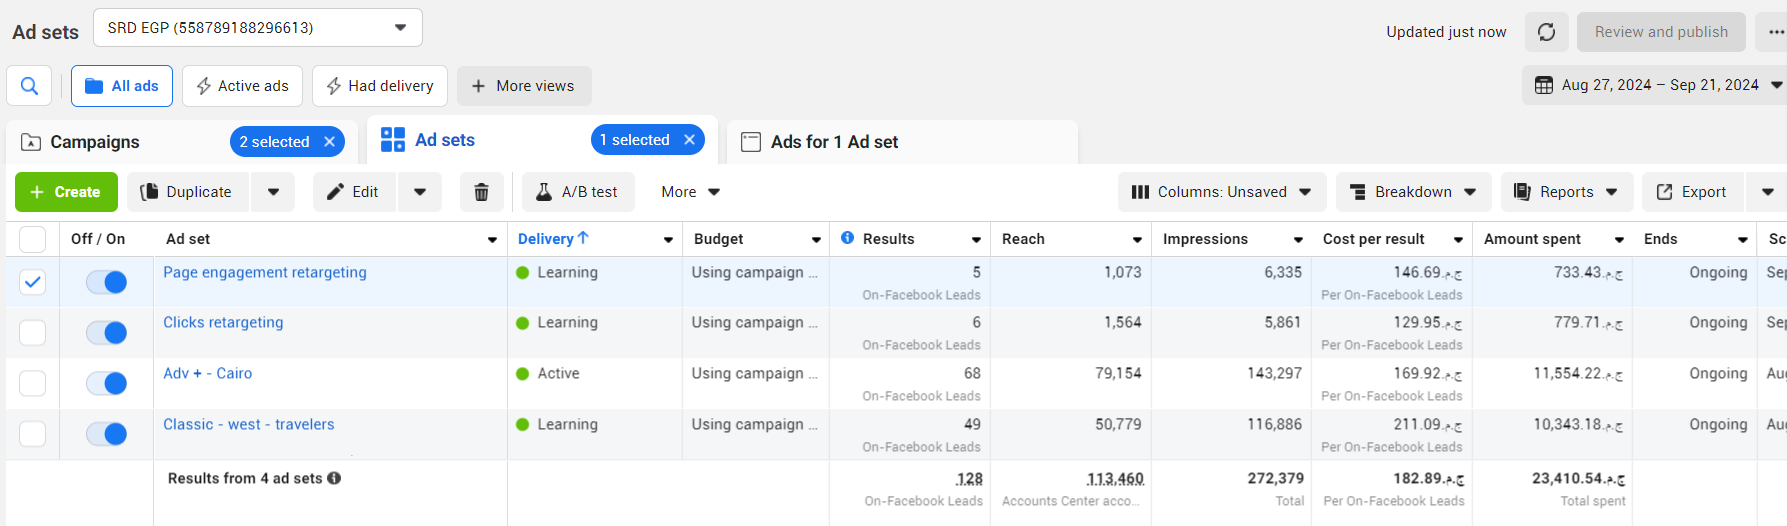Click info icon next to Results from 4 ad sets
The width and height of the screenshot is (1787, 526).
pyautogui.click(x=334, y=478)
